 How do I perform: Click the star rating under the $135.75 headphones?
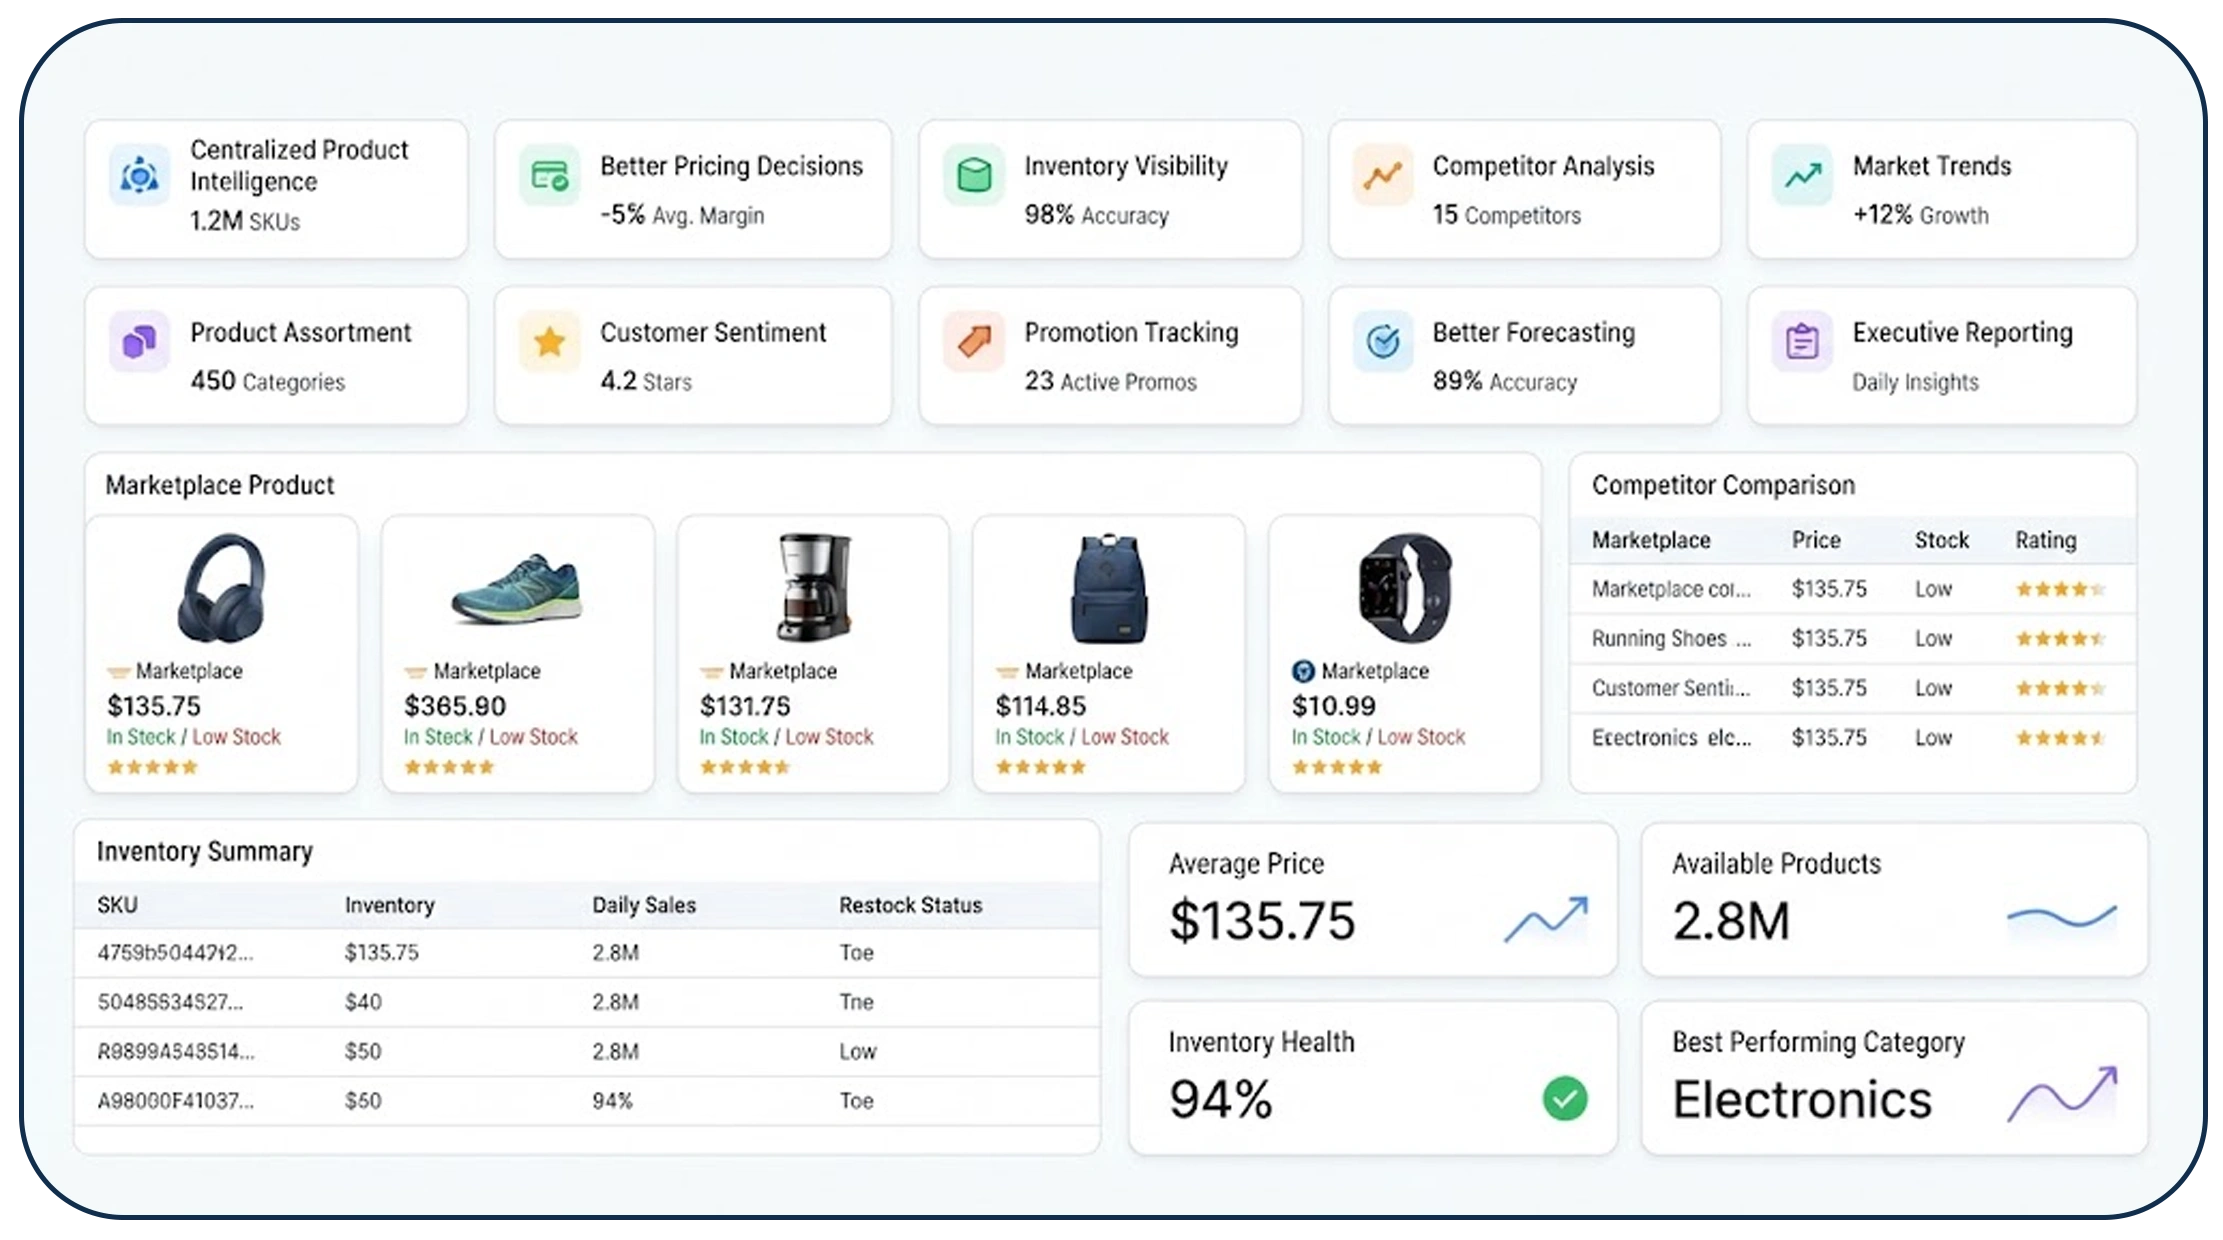152,767
